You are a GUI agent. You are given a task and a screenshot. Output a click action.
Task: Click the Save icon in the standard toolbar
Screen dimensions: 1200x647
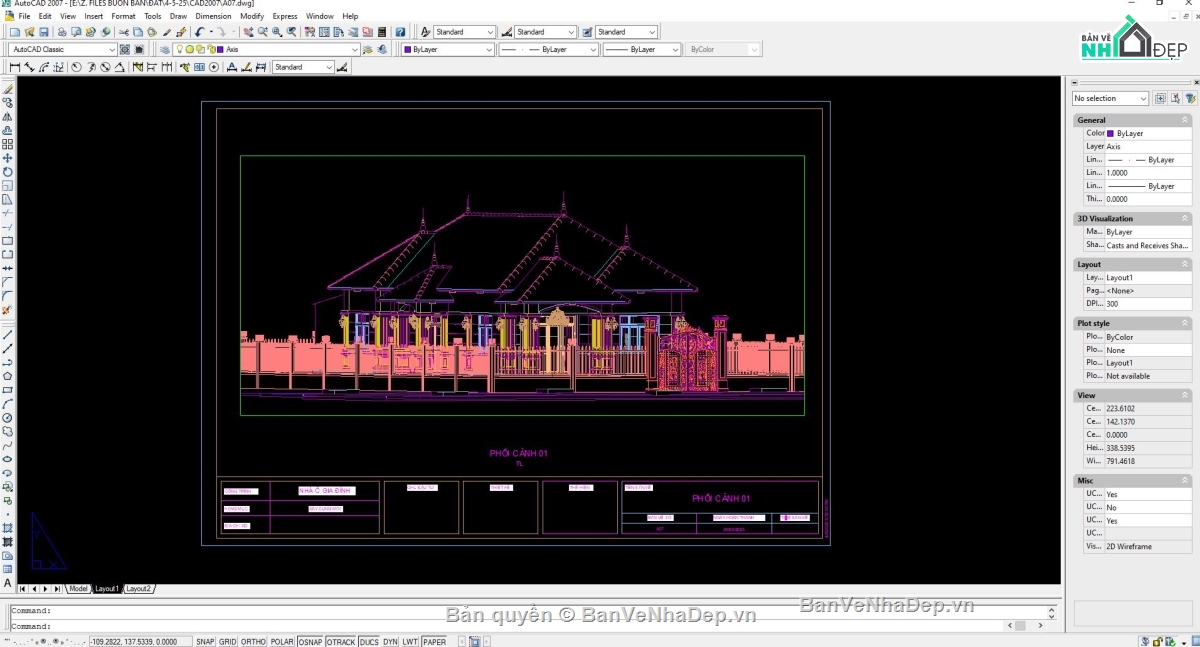(x=44, y=32)
